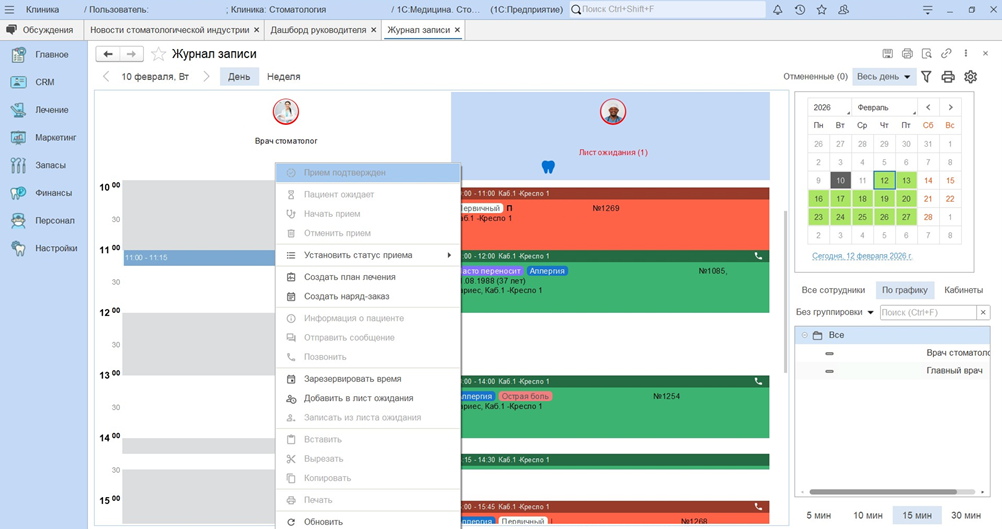Open the Весь день dropdown
Viewport: 1002px width, 529px height.
[883, 77]
